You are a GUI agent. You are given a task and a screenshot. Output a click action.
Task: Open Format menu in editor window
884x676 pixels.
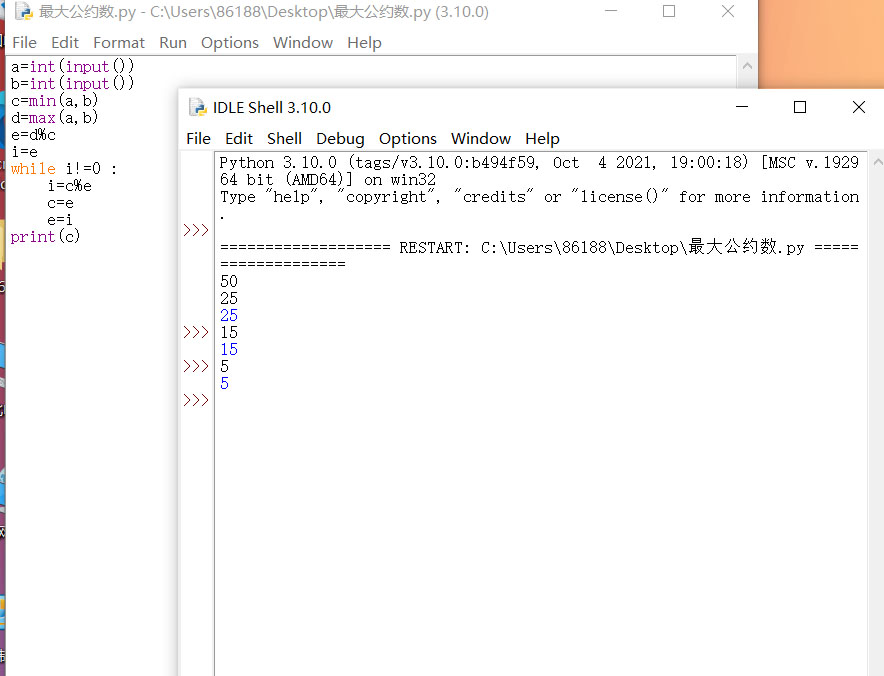119,43
